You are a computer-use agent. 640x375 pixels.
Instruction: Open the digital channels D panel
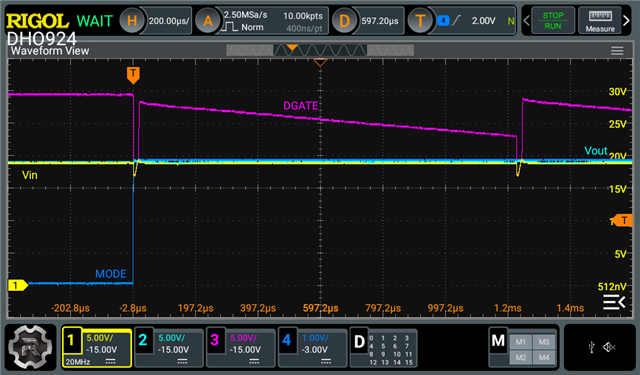384,348
